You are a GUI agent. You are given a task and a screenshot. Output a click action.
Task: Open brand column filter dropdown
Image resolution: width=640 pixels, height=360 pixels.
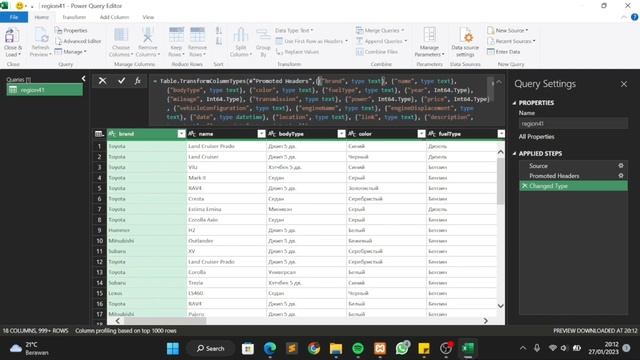coord(181,134)
